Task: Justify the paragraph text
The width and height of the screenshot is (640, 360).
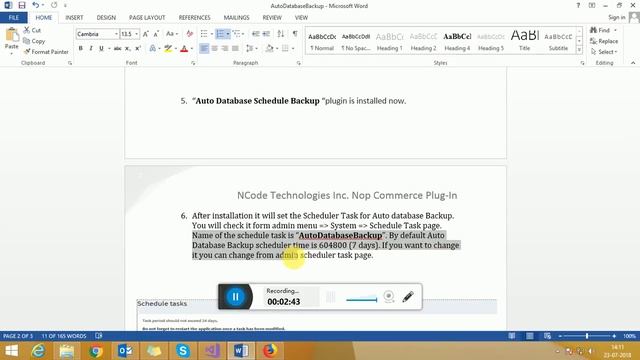Action: [x=235, y=49]
